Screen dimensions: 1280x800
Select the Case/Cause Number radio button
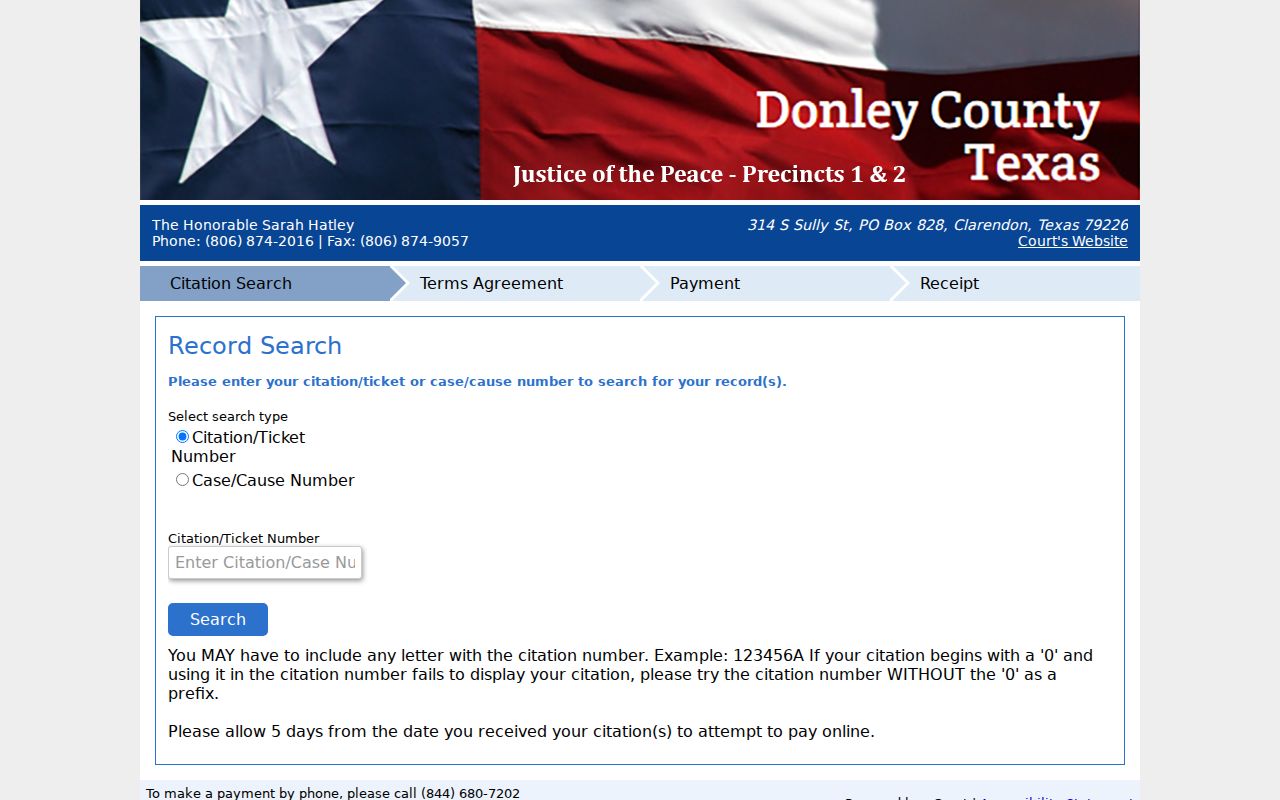point(182,480)
